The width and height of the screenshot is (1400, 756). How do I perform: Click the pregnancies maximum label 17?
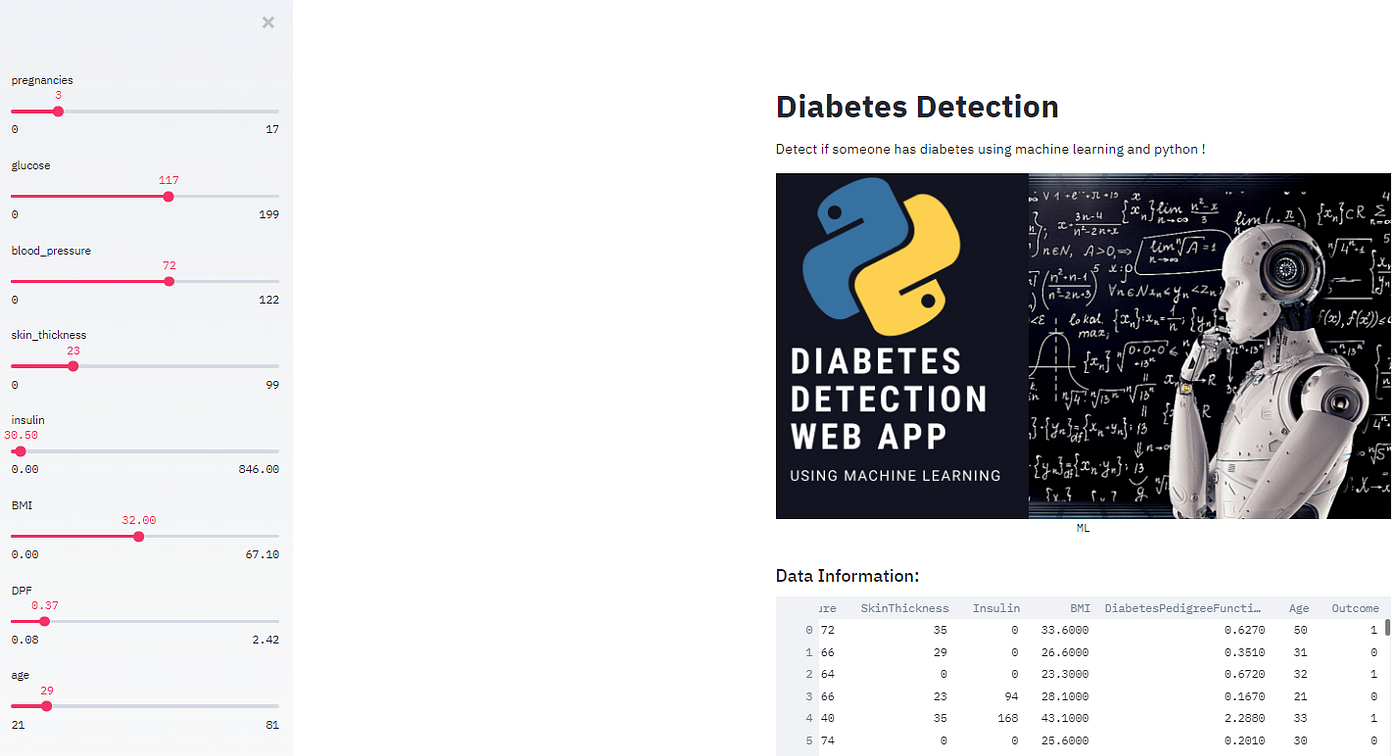(x=272, y=128)
